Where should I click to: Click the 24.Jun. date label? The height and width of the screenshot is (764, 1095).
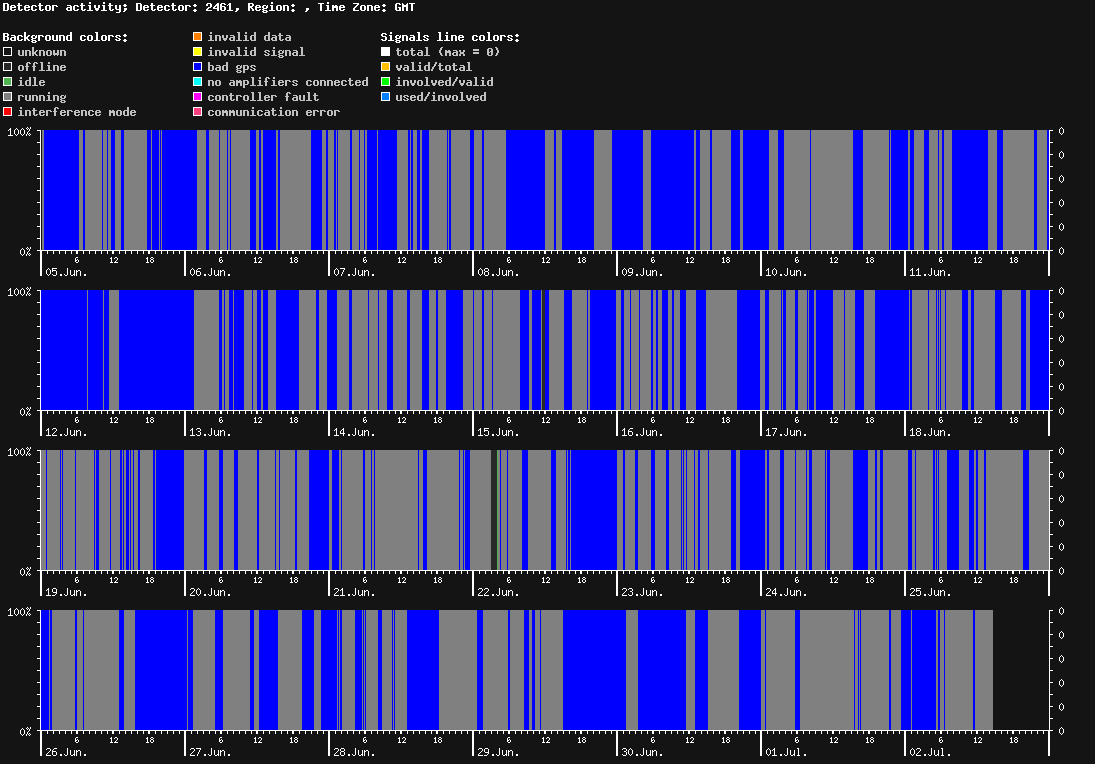786,592
